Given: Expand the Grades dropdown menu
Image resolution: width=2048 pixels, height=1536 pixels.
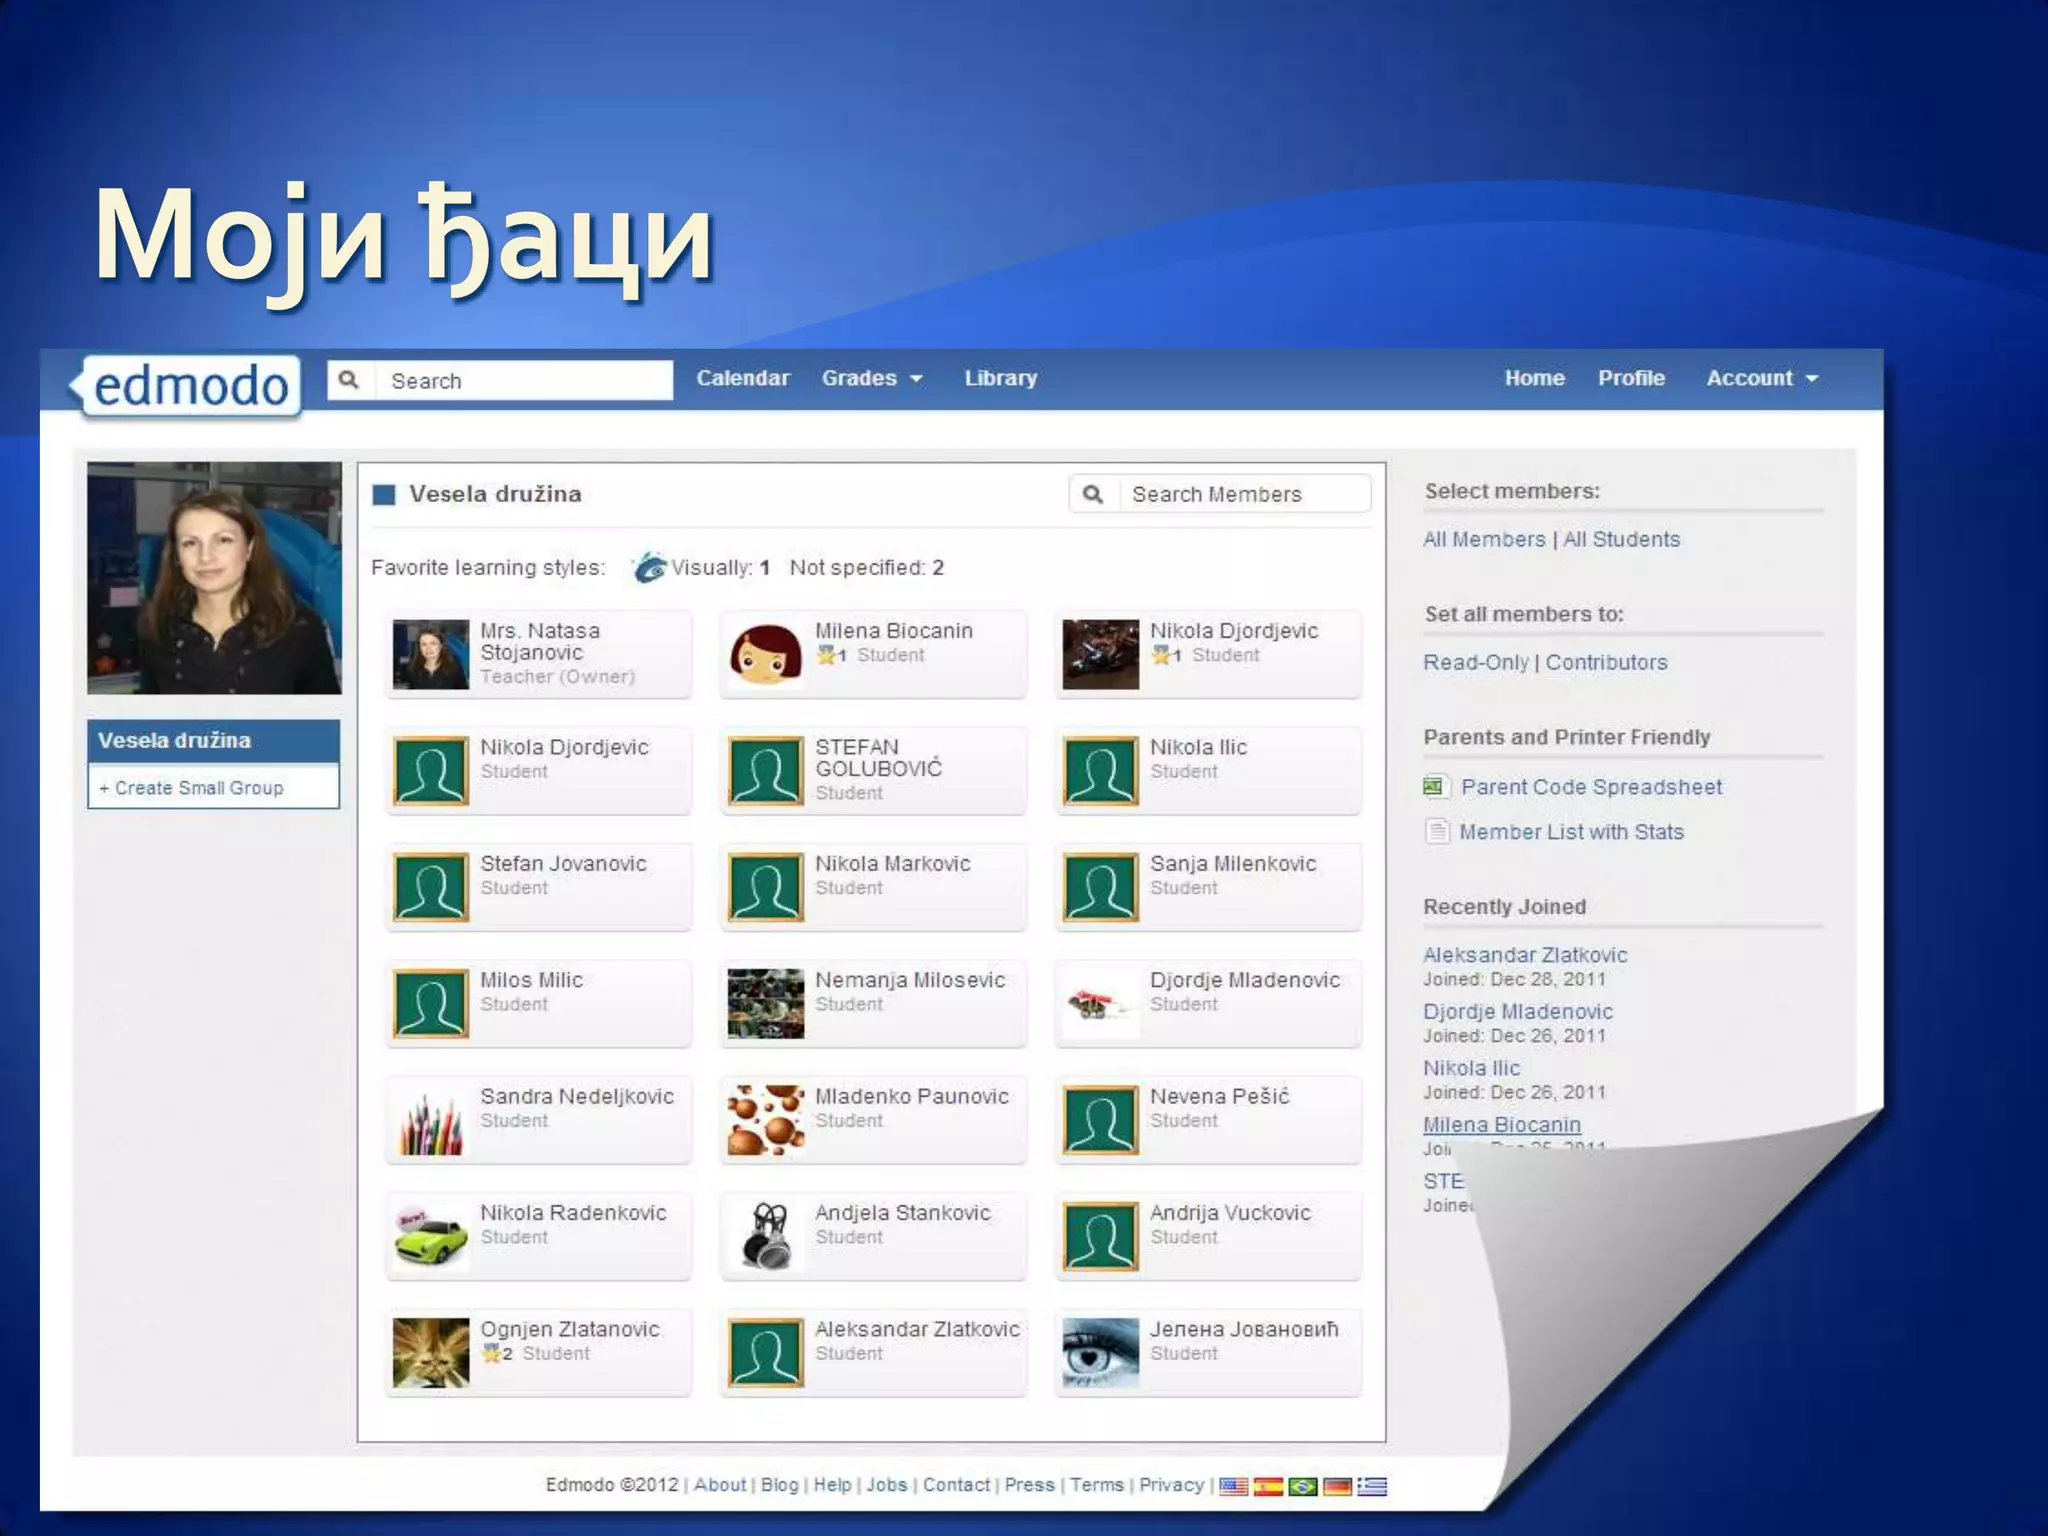Looking at the screenshot, I should [871, 379].
